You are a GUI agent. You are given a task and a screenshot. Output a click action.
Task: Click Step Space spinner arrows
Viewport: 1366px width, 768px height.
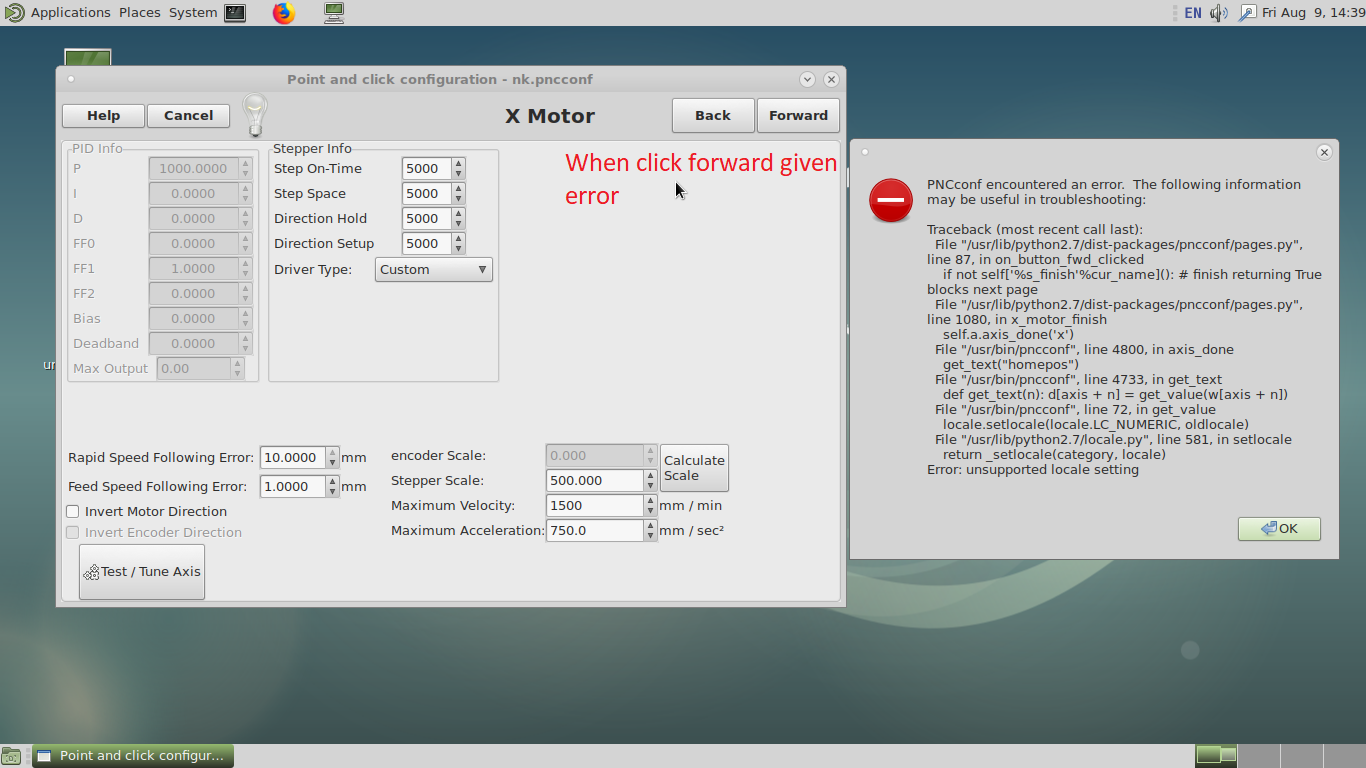pyautogui.click(x=458, y=193)
